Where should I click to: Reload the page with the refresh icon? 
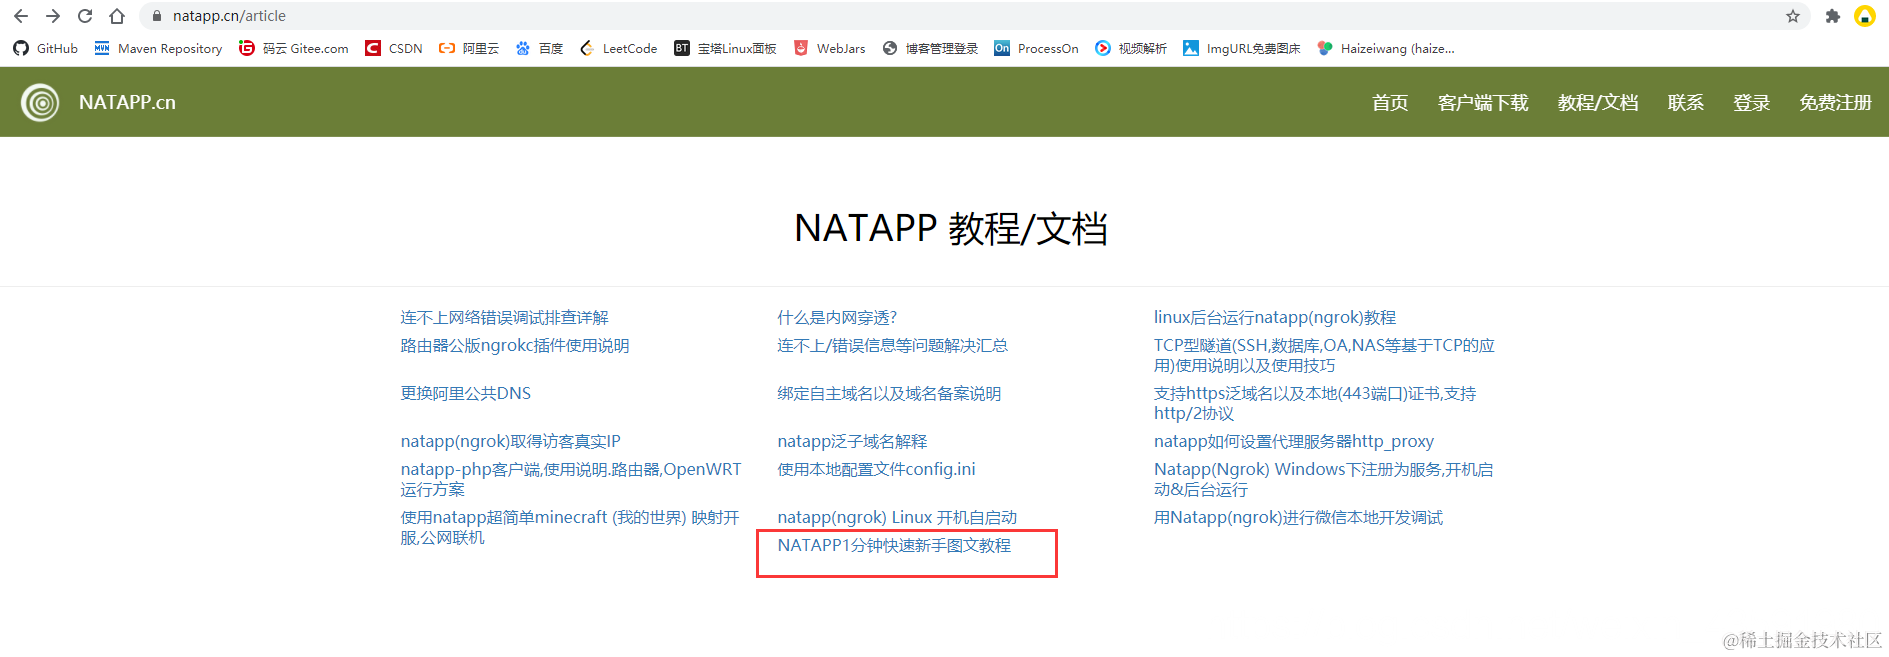pos(85,16)
